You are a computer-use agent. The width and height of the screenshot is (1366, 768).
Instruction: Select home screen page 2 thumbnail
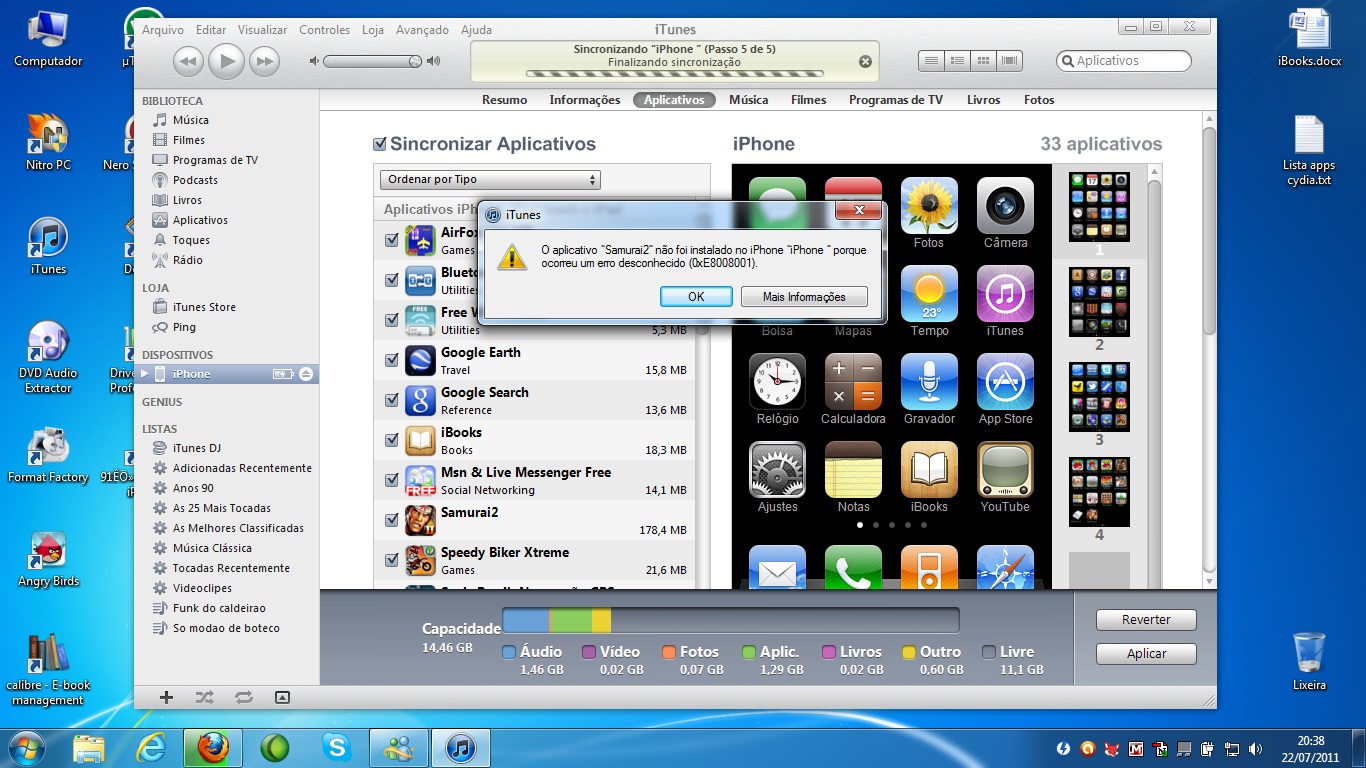click(1099, 303)
